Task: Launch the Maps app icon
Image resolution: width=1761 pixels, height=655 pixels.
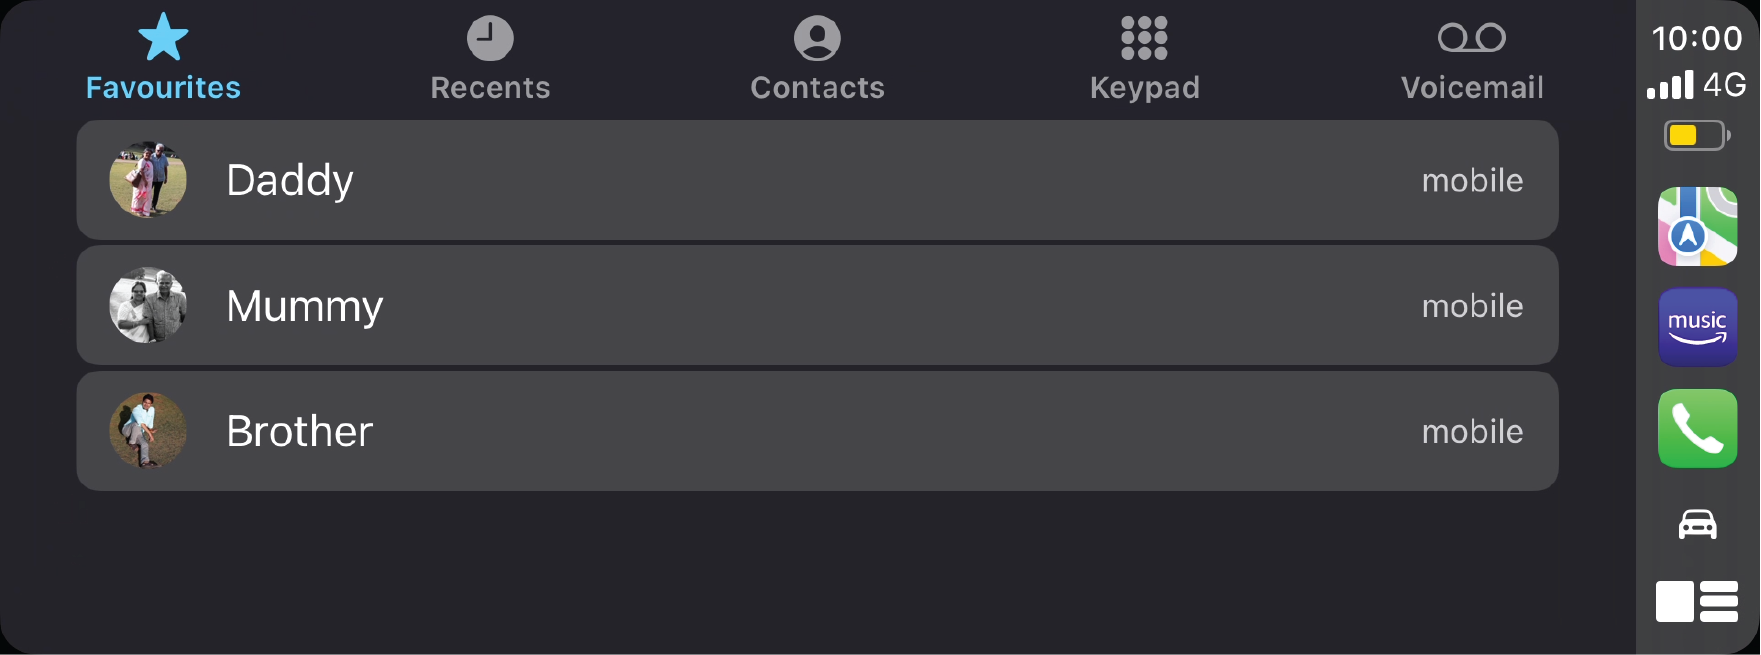Action: coord(1697,226)
